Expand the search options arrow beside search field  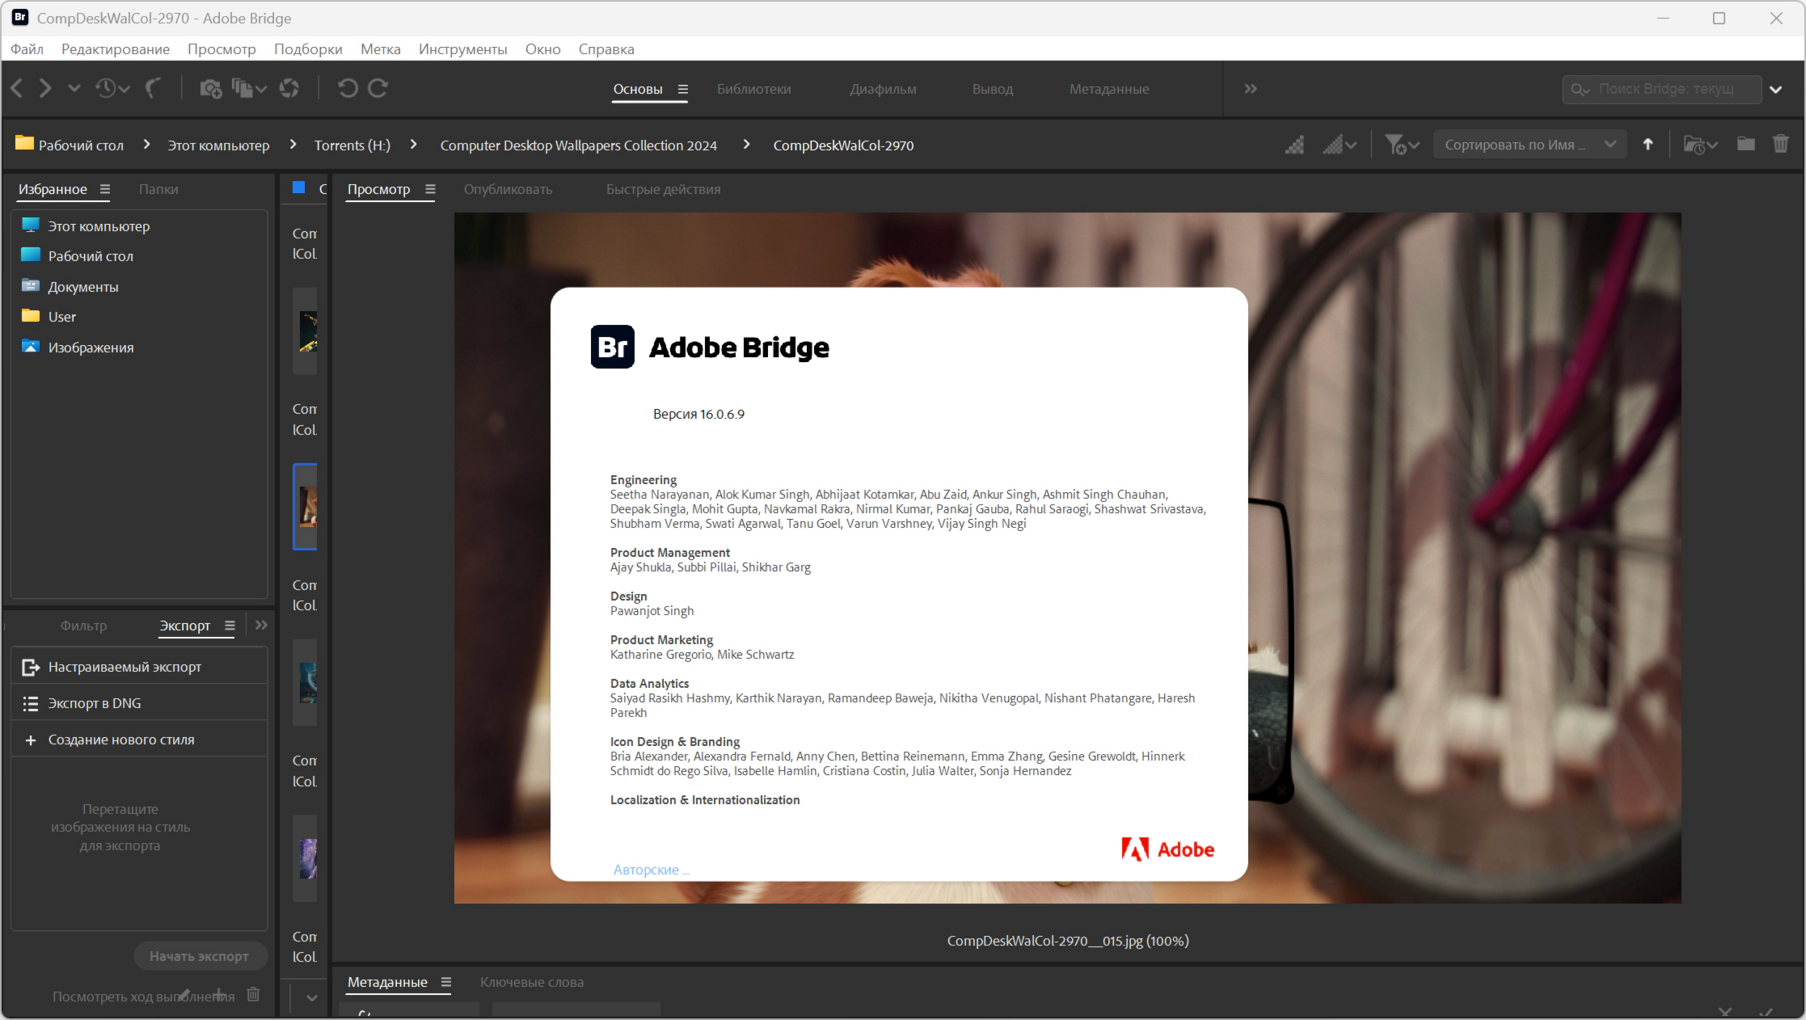pos(1776,89)
